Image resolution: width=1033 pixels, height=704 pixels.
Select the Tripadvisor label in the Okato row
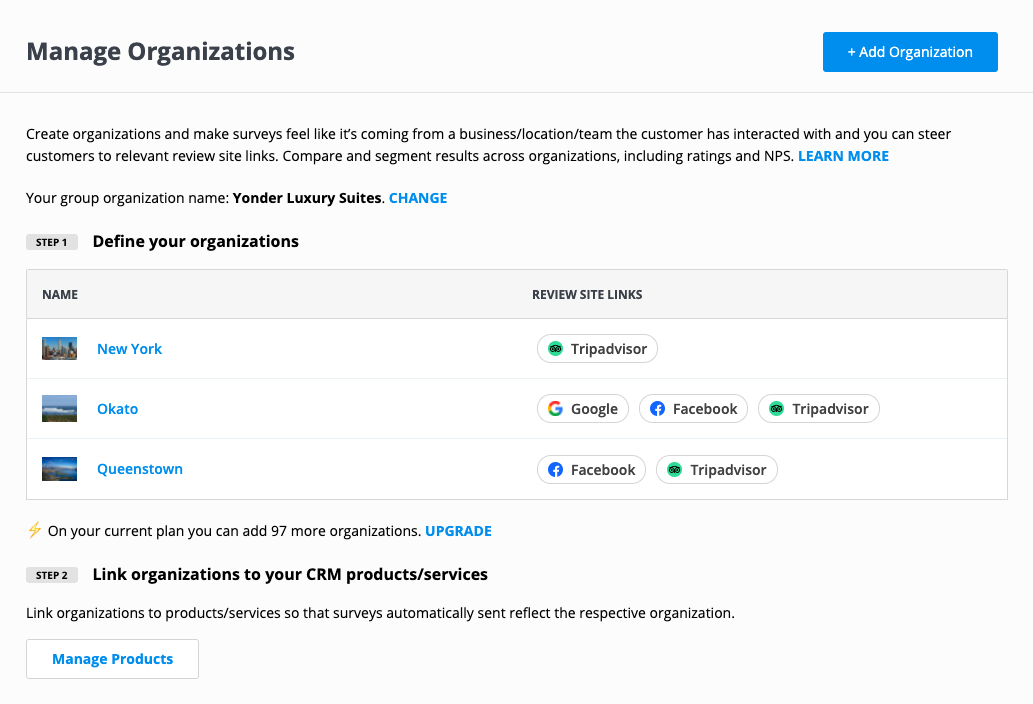[830, 409]
